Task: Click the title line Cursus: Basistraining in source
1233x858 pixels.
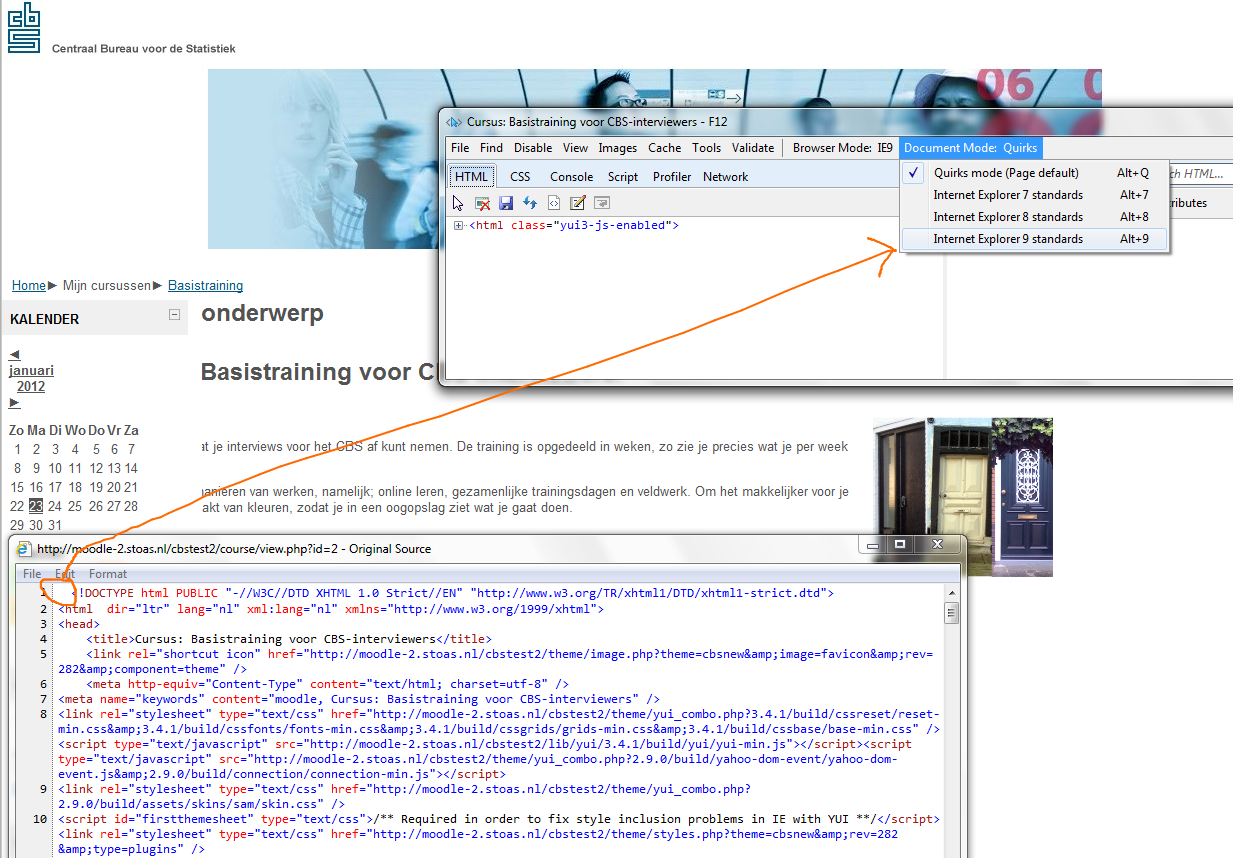Action: (289, 639)
